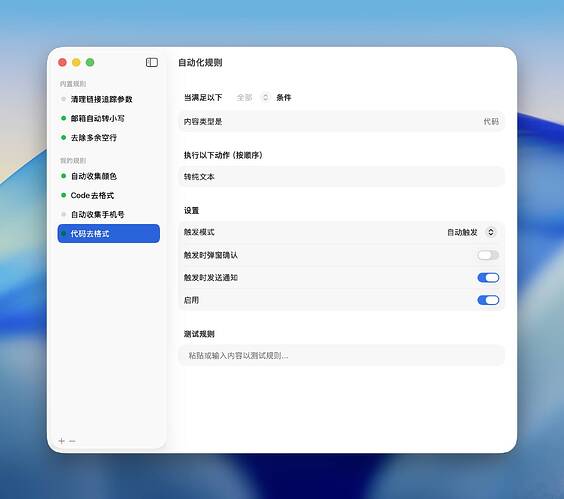Viewport: 564px width, 499px height.
Task: Select the 代码去格式 rule
Action: click(109, 233)
